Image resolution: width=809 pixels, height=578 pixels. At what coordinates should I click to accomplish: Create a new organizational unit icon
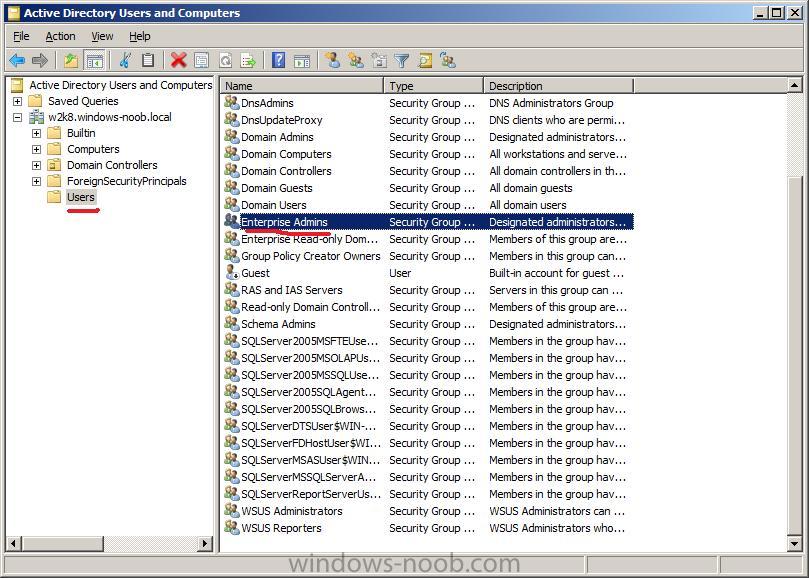tap(379, 61)
